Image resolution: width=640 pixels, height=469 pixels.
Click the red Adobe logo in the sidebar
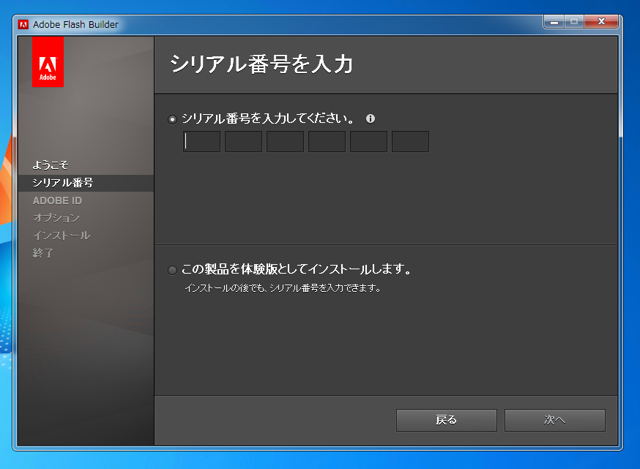(48, 62)
